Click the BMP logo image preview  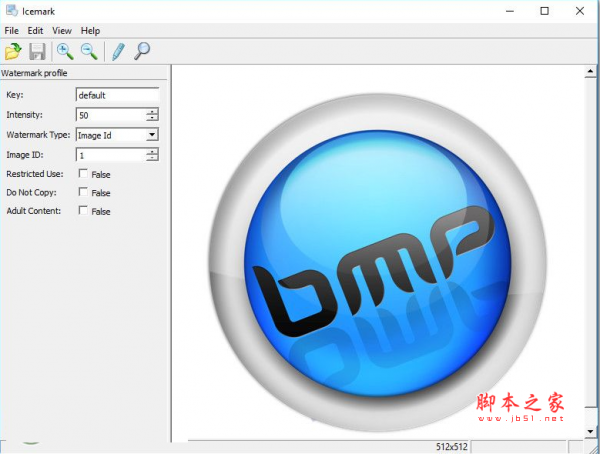[378, 262]
